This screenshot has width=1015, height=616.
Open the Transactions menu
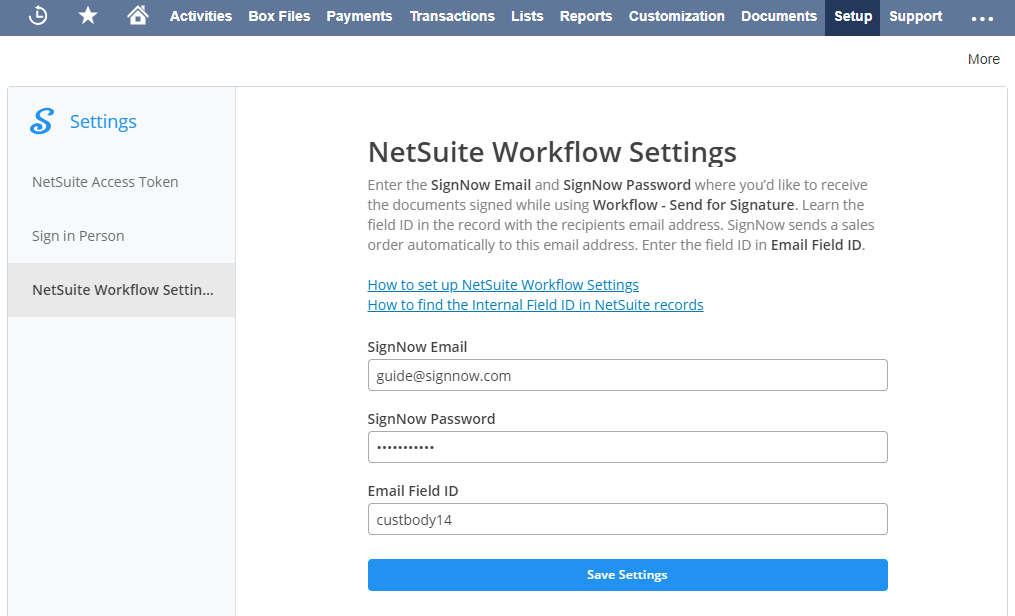[452, 16]
